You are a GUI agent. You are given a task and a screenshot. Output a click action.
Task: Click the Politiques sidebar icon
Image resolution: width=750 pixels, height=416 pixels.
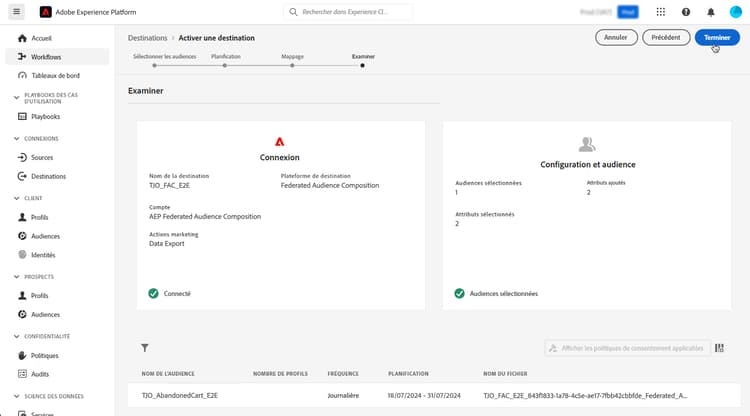[22, 355]
